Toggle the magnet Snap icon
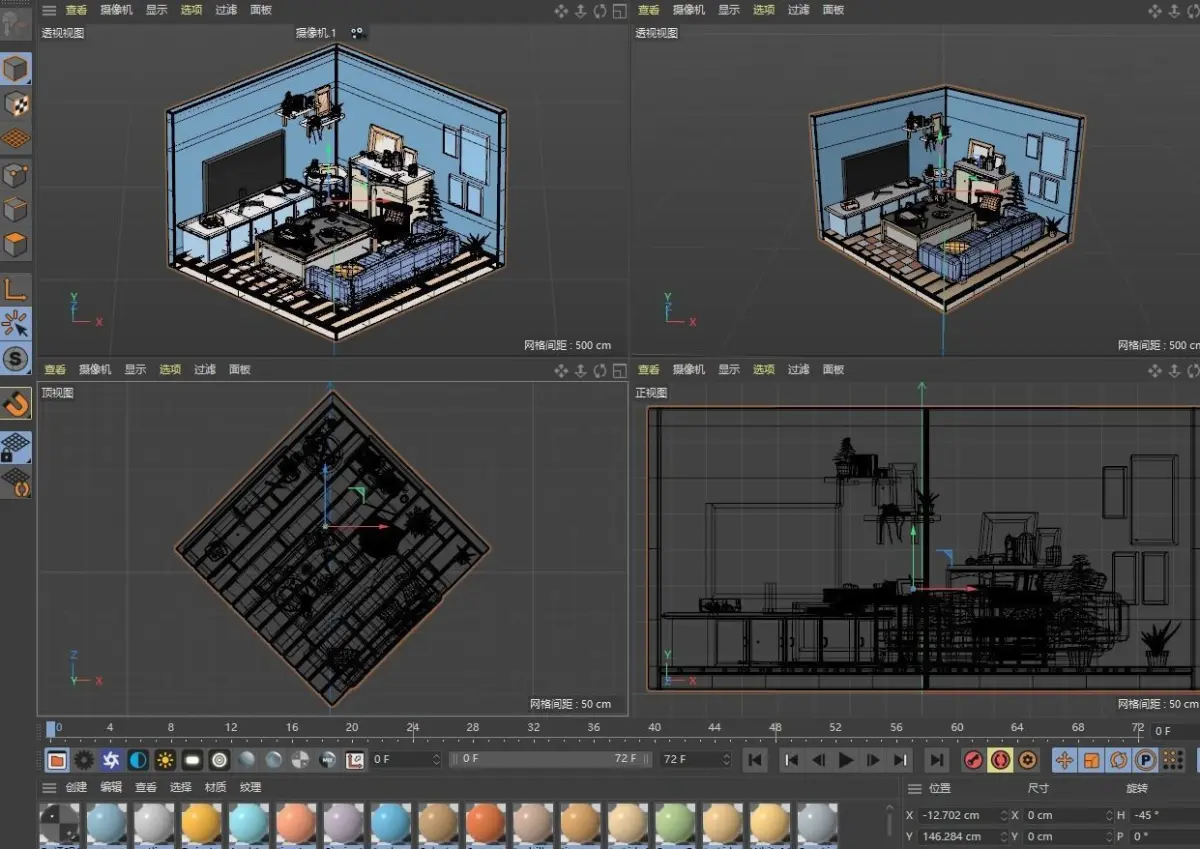 coord(16,403)
